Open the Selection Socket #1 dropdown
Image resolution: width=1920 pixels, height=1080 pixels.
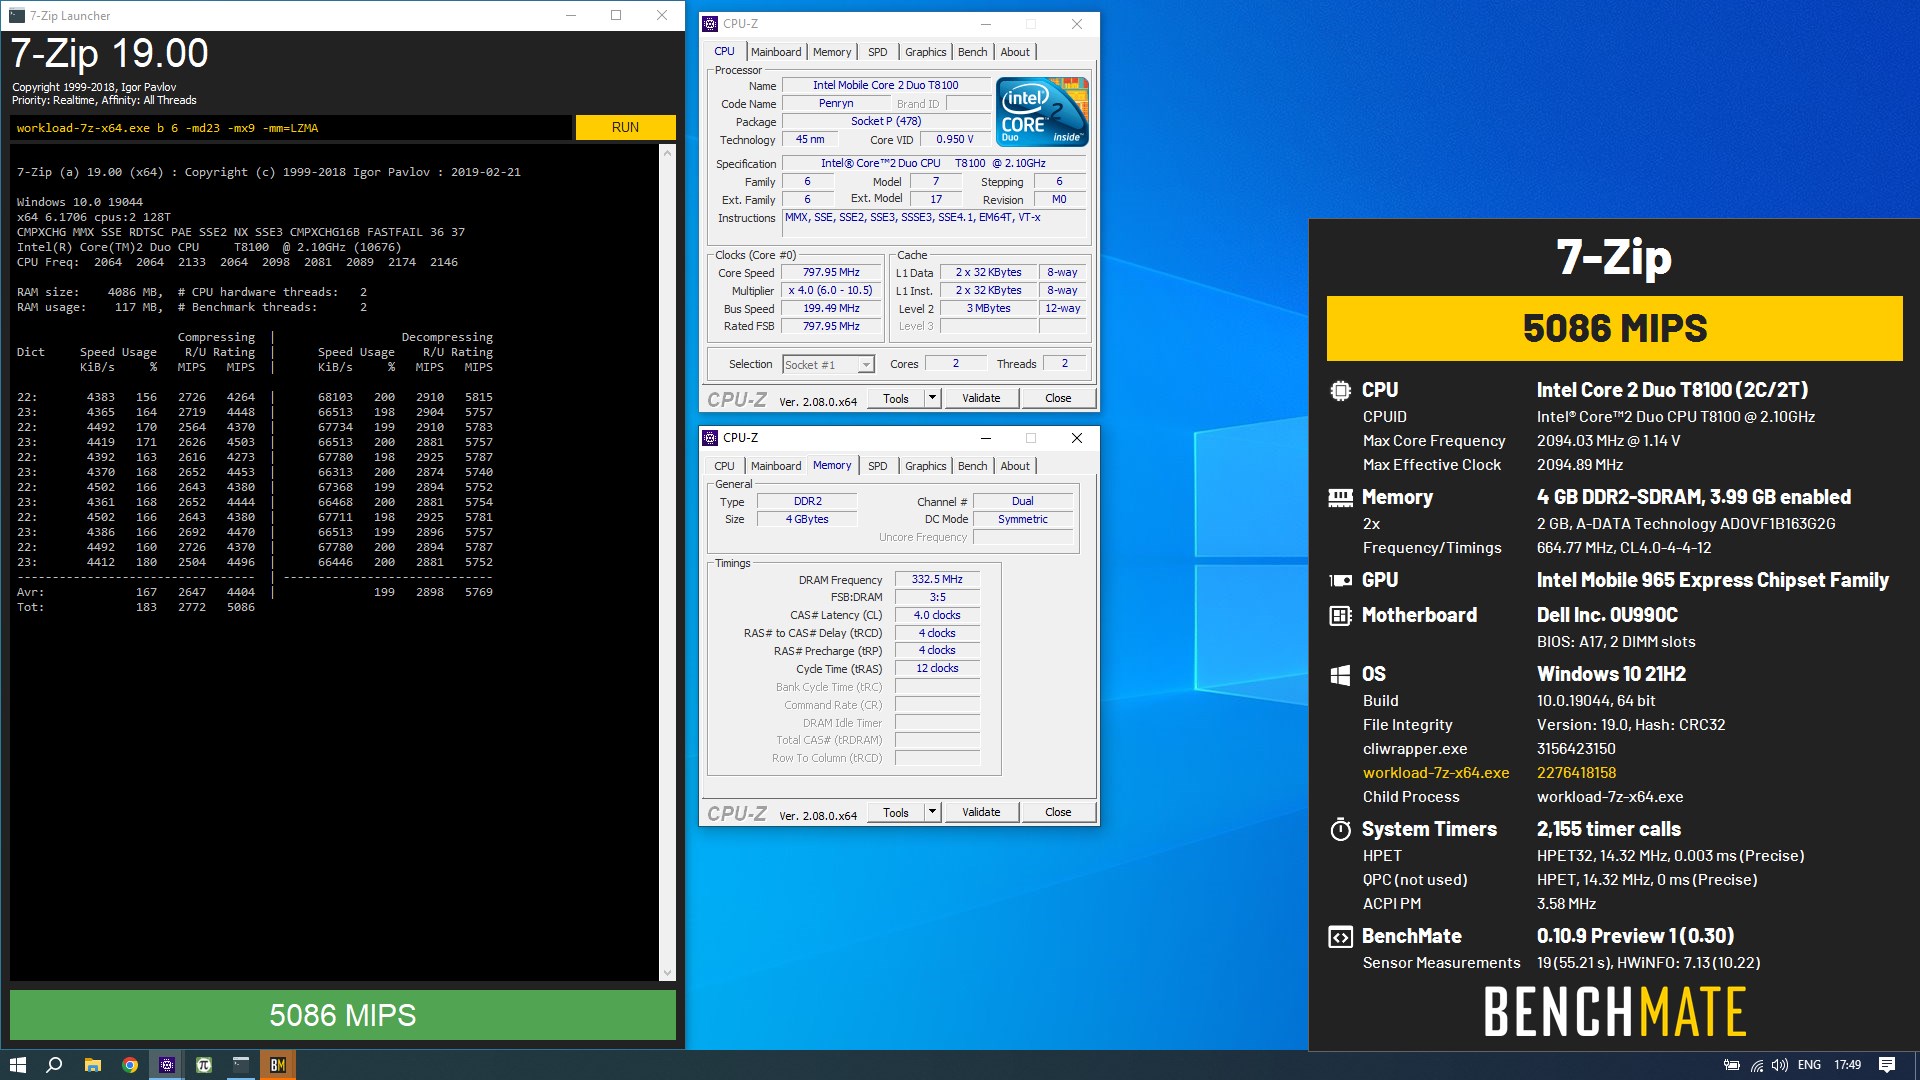coord(829,365)
